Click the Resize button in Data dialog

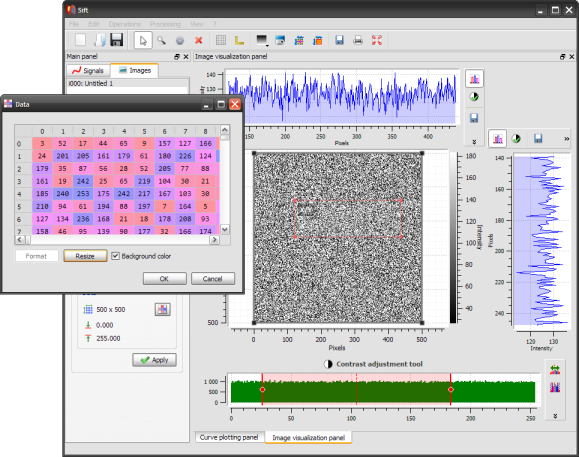click(85, 256)
